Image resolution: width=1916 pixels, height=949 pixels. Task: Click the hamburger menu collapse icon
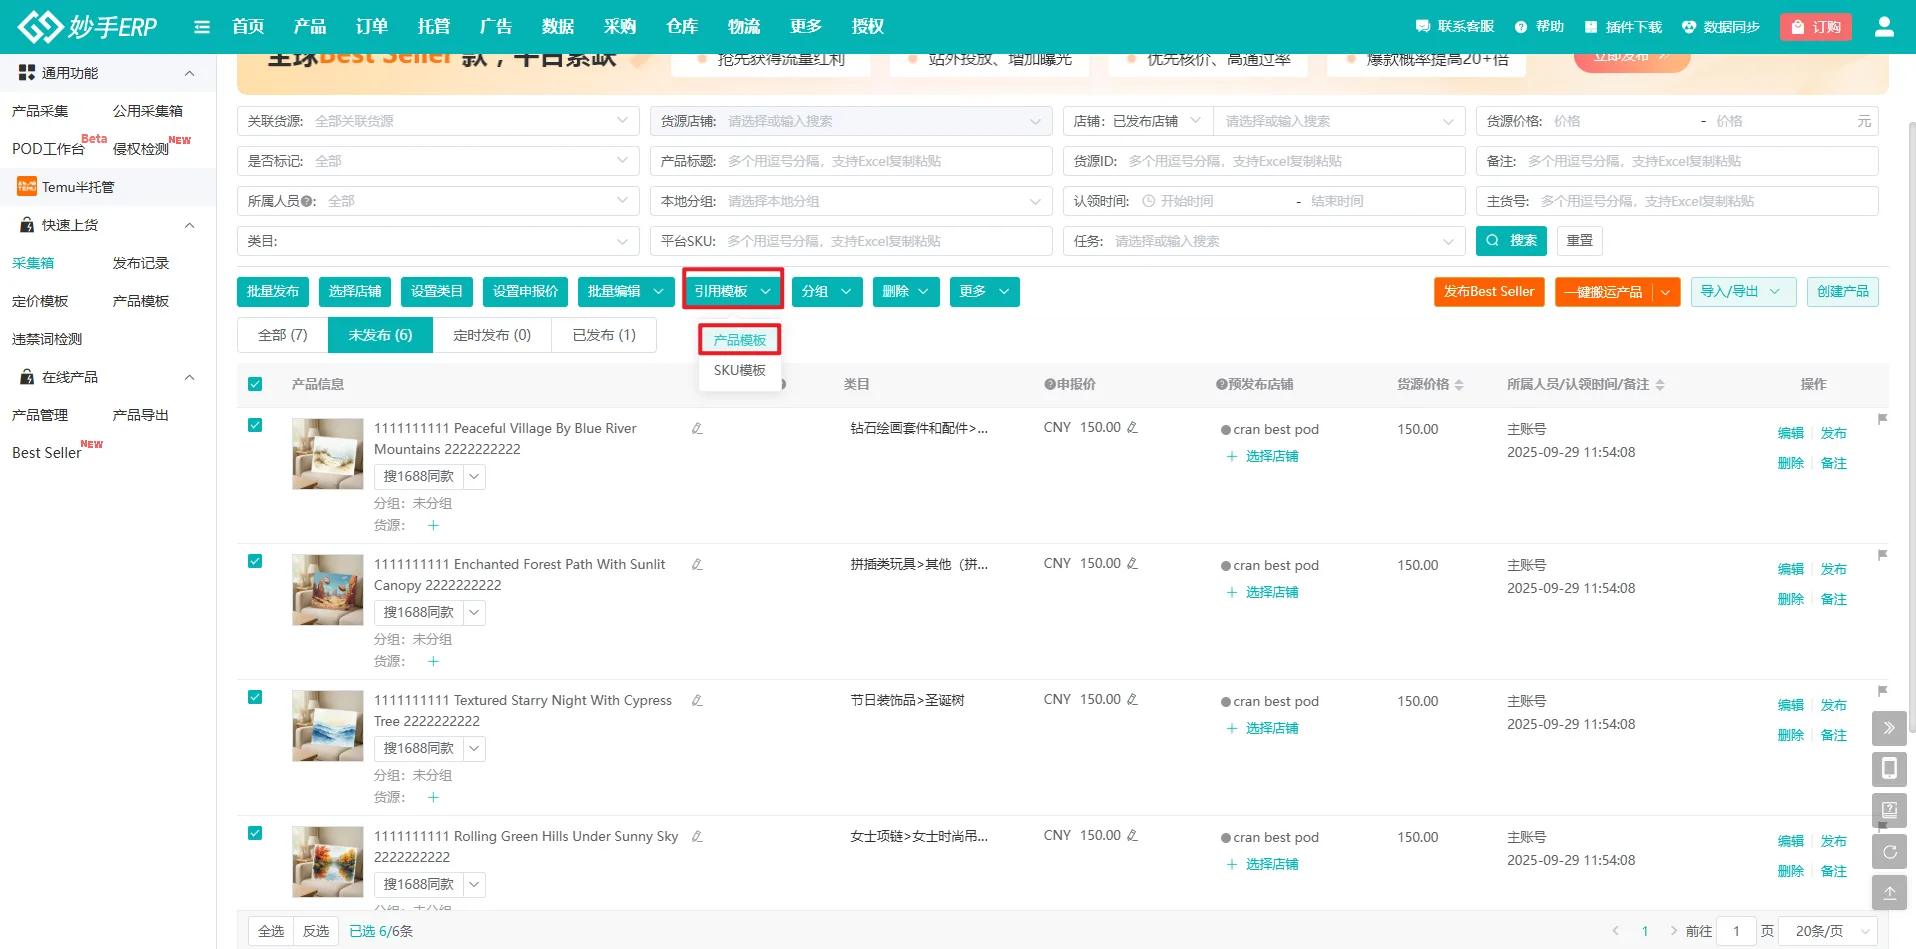202,27
